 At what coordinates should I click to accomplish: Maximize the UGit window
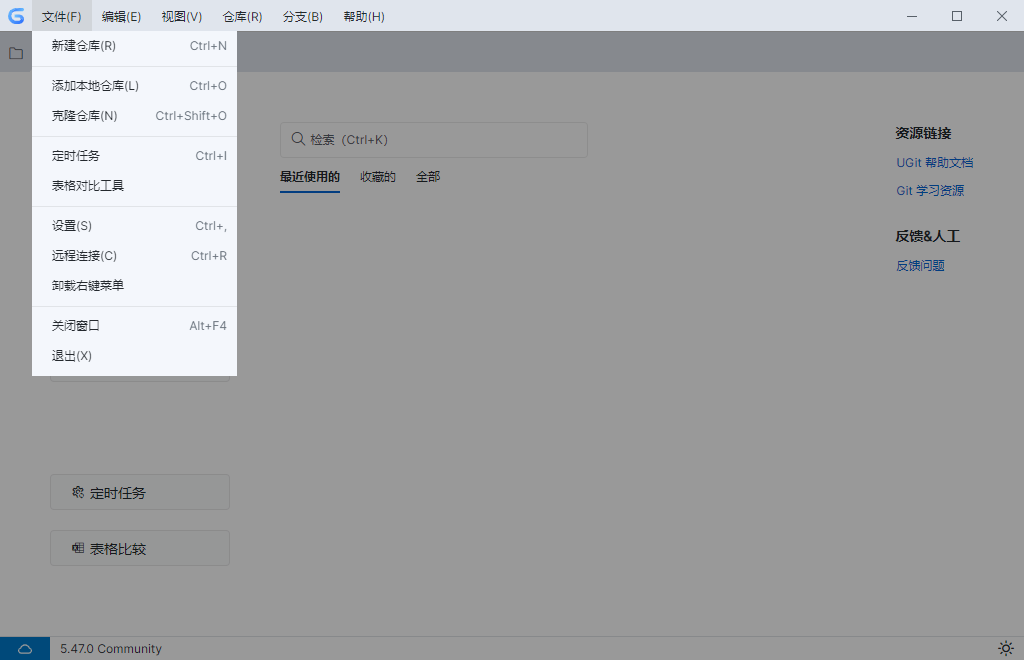(x=957, y=16)
